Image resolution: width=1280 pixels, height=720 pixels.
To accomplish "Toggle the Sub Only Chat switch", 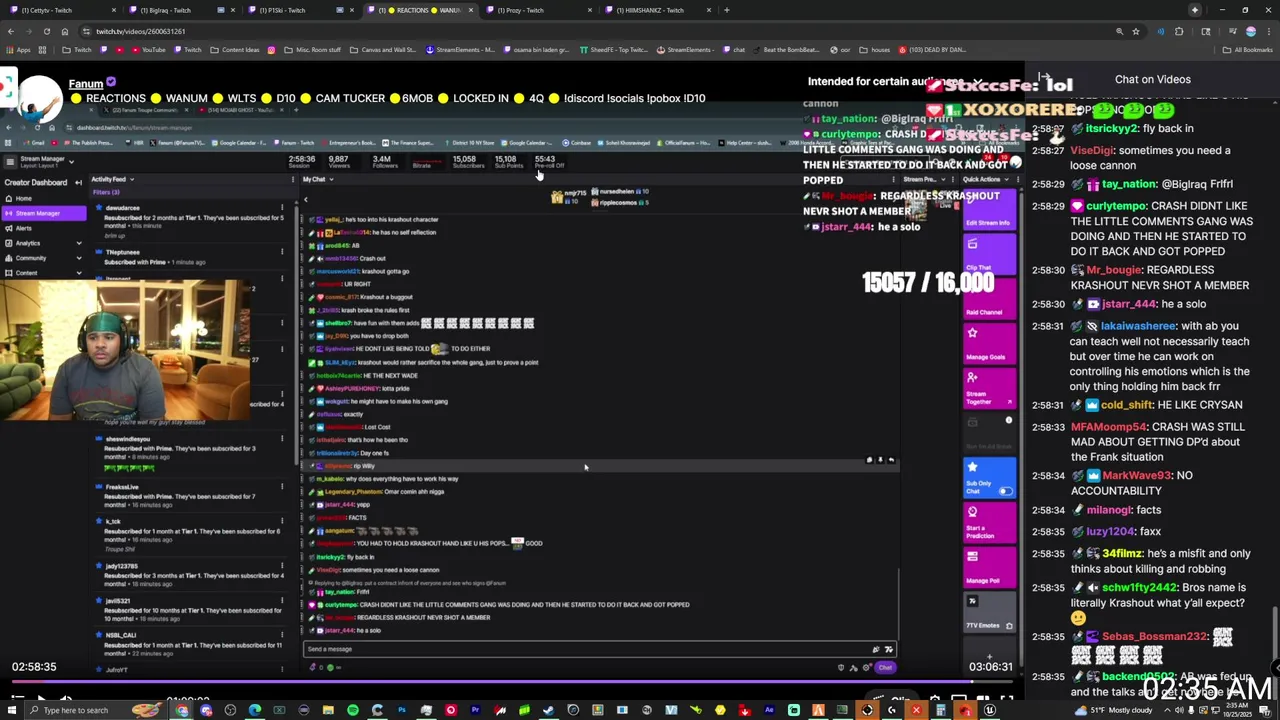I will (x=1004, y=491).
